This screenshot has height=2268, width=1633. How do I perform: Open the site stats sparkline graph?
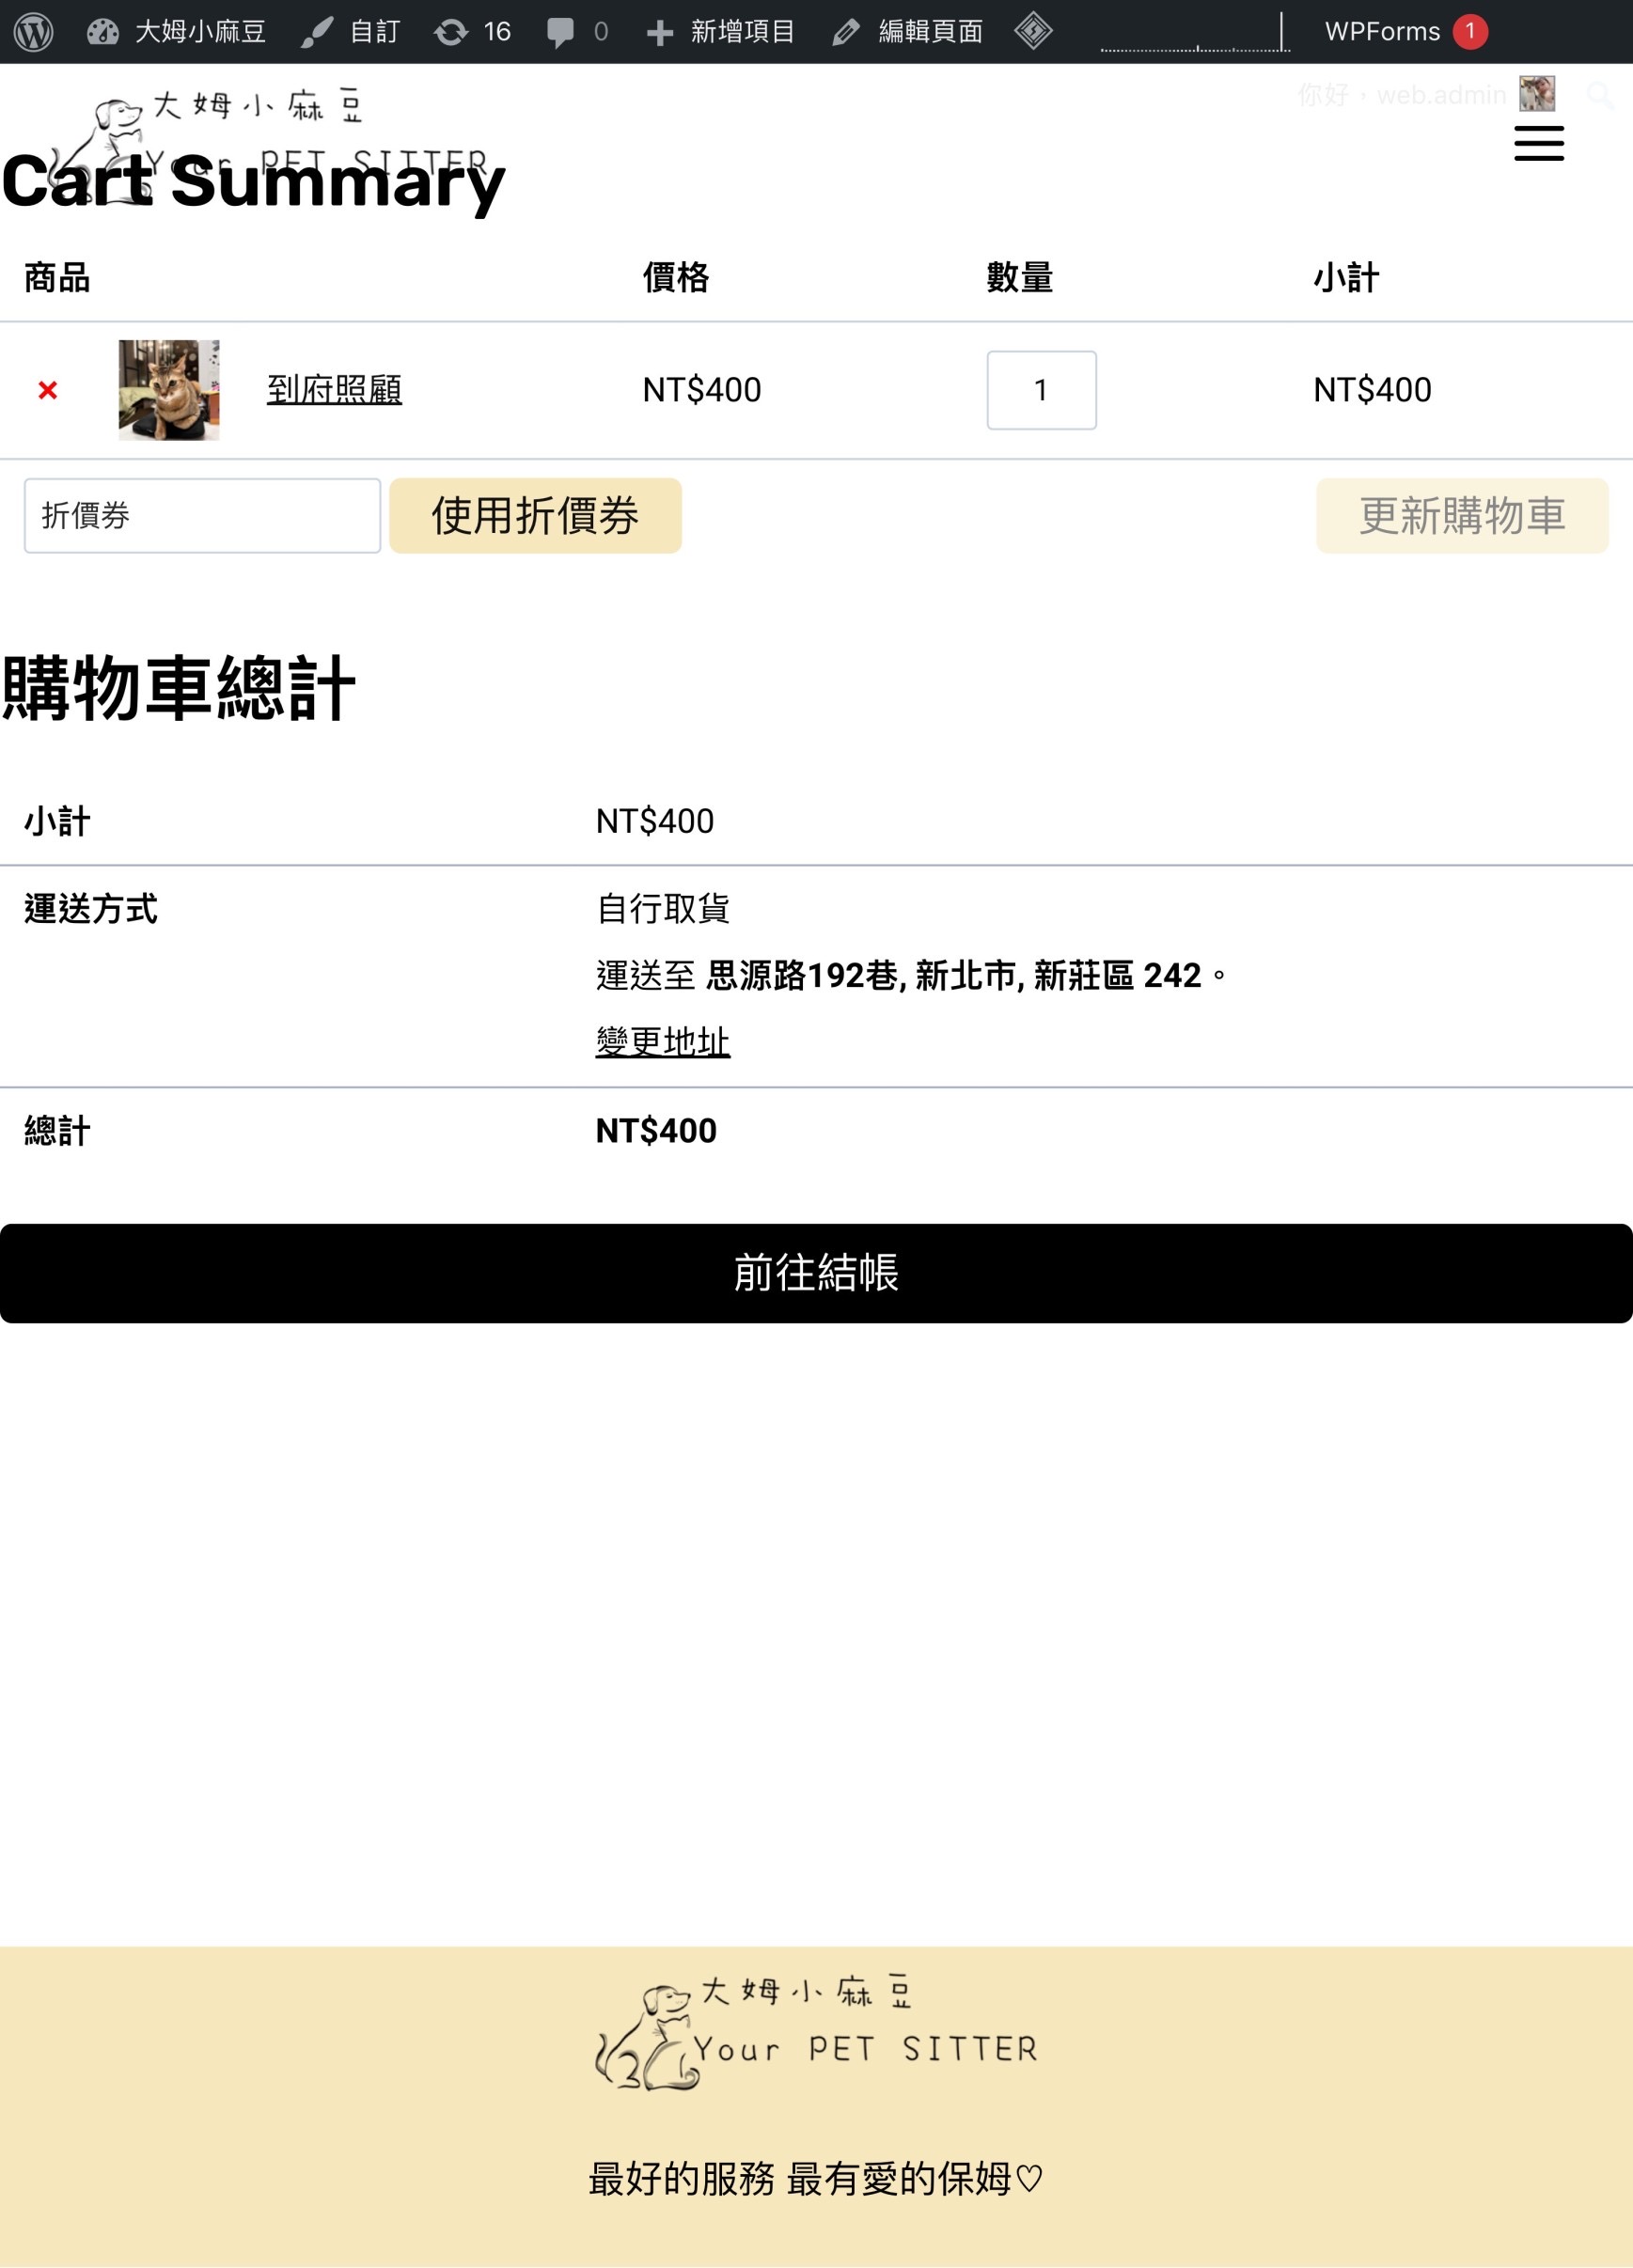pos(1194,32)
